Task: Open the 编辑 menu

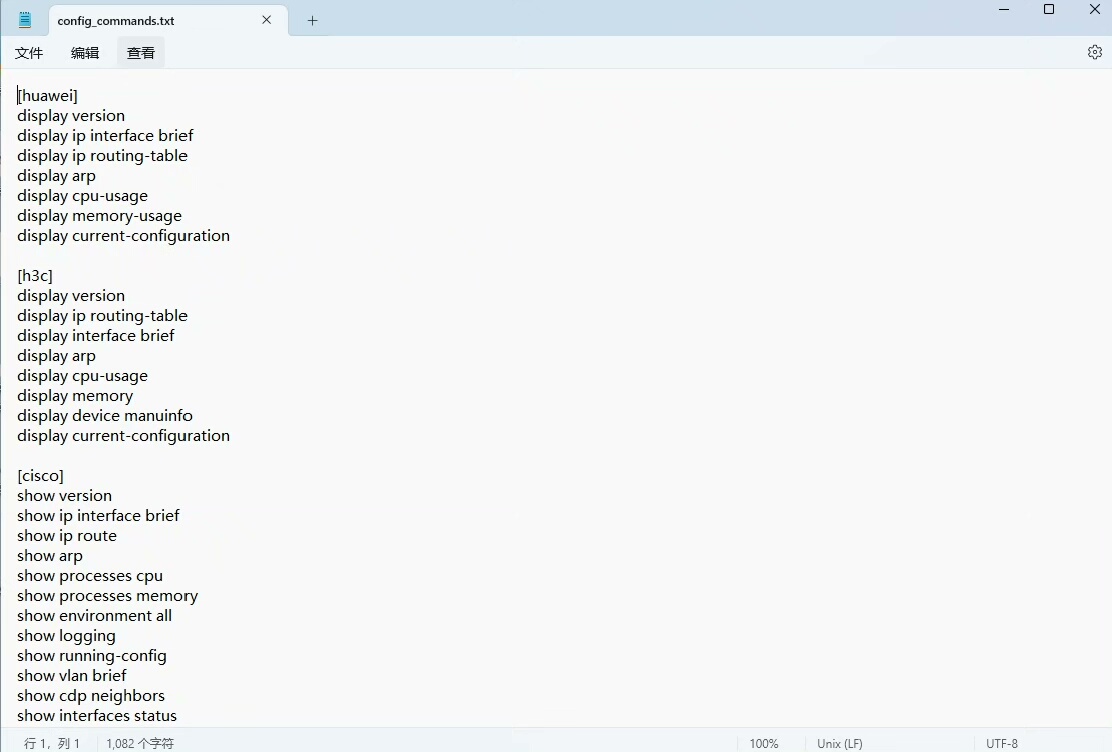Action: [x=85, y=53]
